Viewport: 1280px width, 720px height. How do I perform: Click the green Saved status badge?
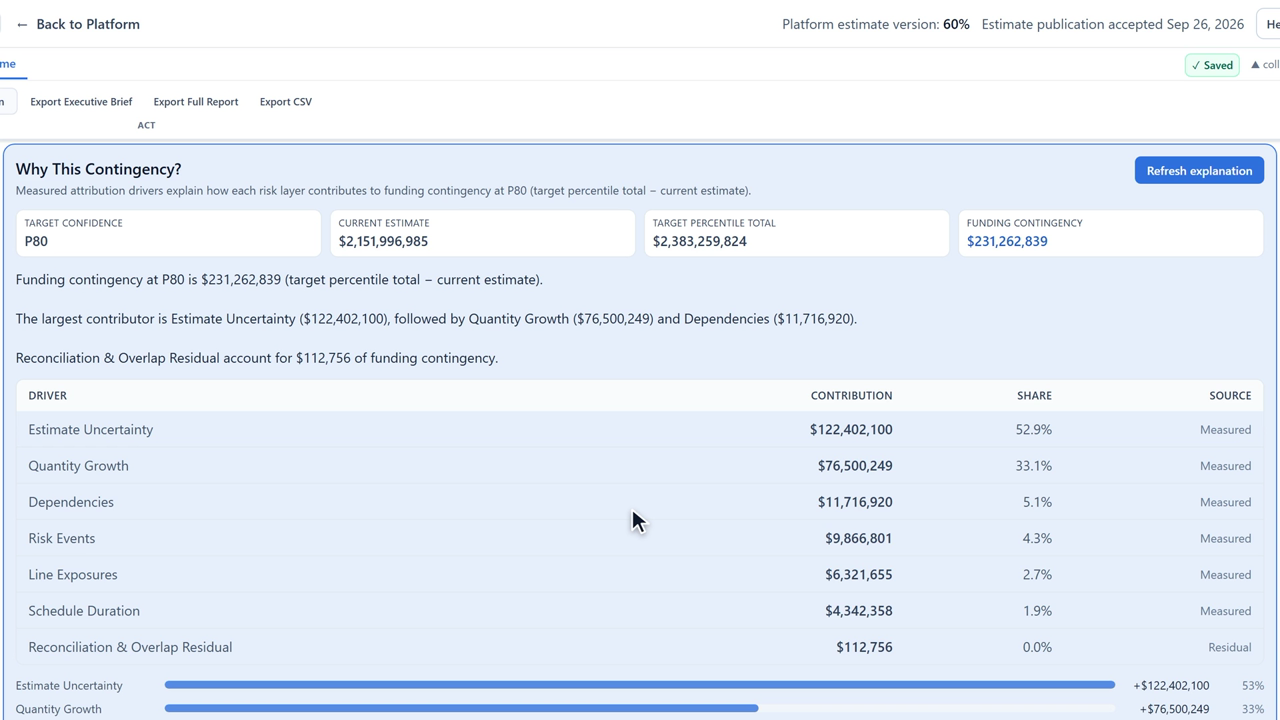(1212, 65)
